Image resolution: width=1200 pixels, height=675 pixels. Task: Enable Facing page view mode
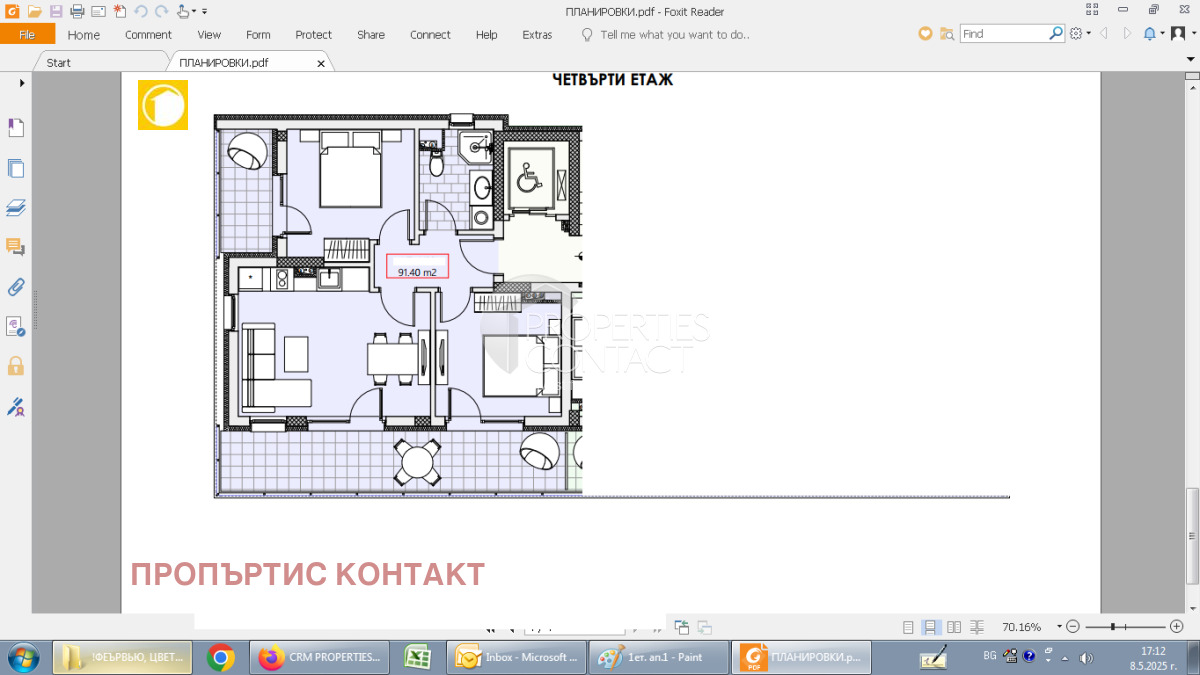click(x=955, y=626)
